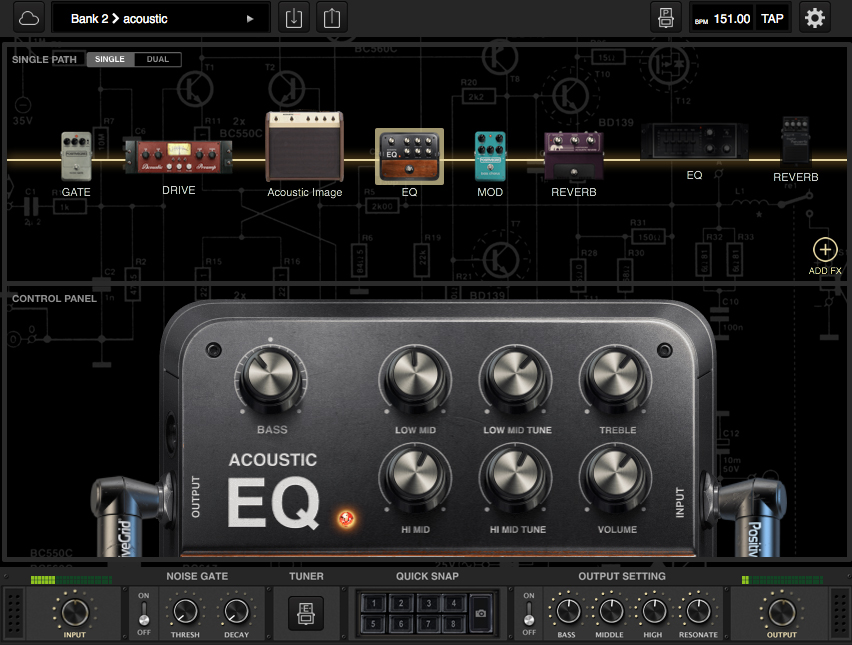Toggle the noise gate ON/OFF switch
This screenshot has width=852, height=645.
[143, 613]
